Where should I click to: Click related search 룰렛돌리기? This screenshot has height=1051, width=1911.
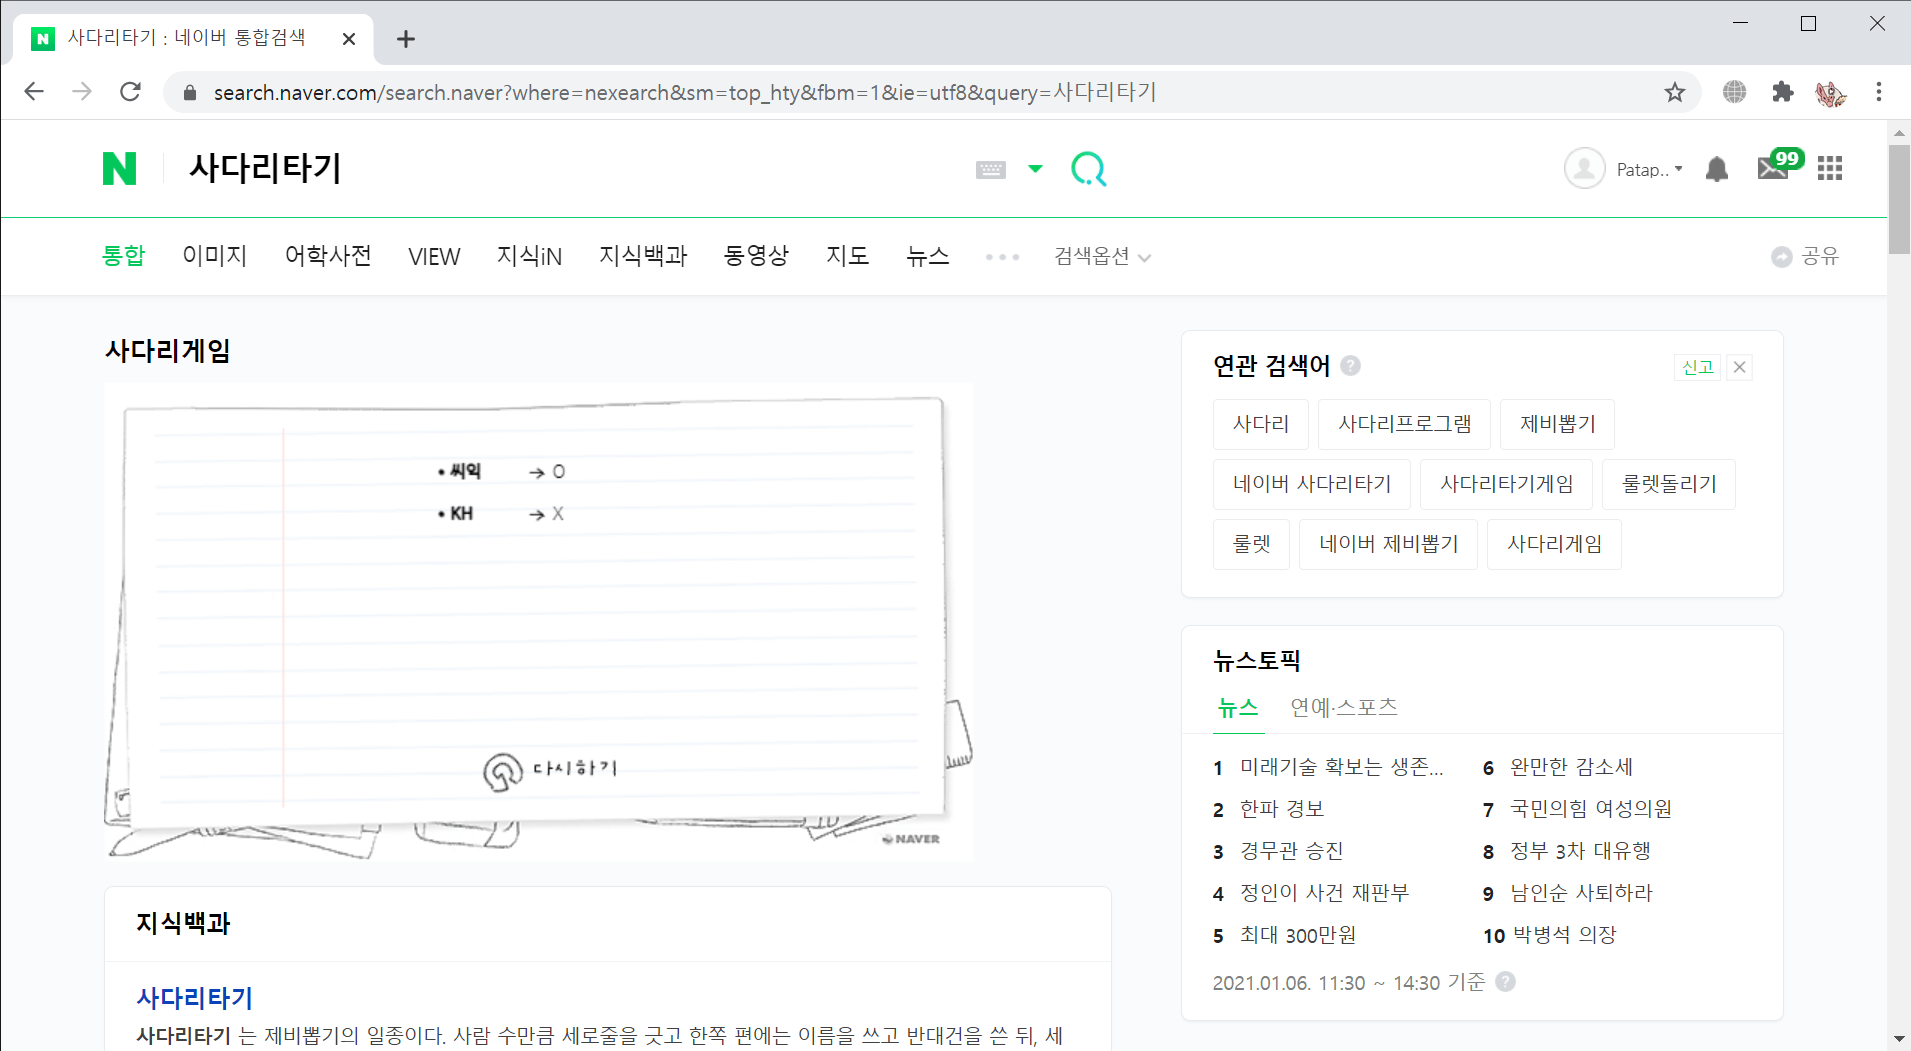point(1669,484)
